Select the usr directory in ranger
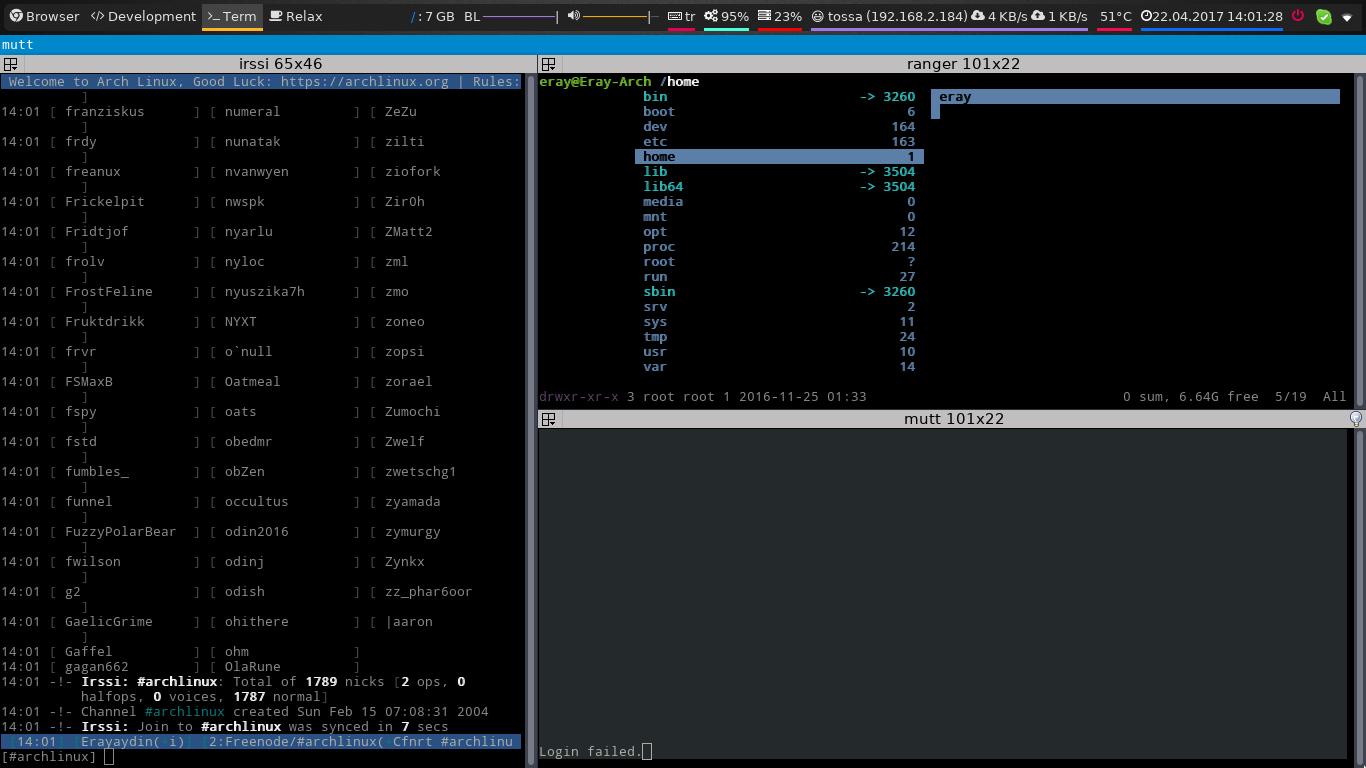This screenshot has height=768, width=1366. click(x=779, y=352)
